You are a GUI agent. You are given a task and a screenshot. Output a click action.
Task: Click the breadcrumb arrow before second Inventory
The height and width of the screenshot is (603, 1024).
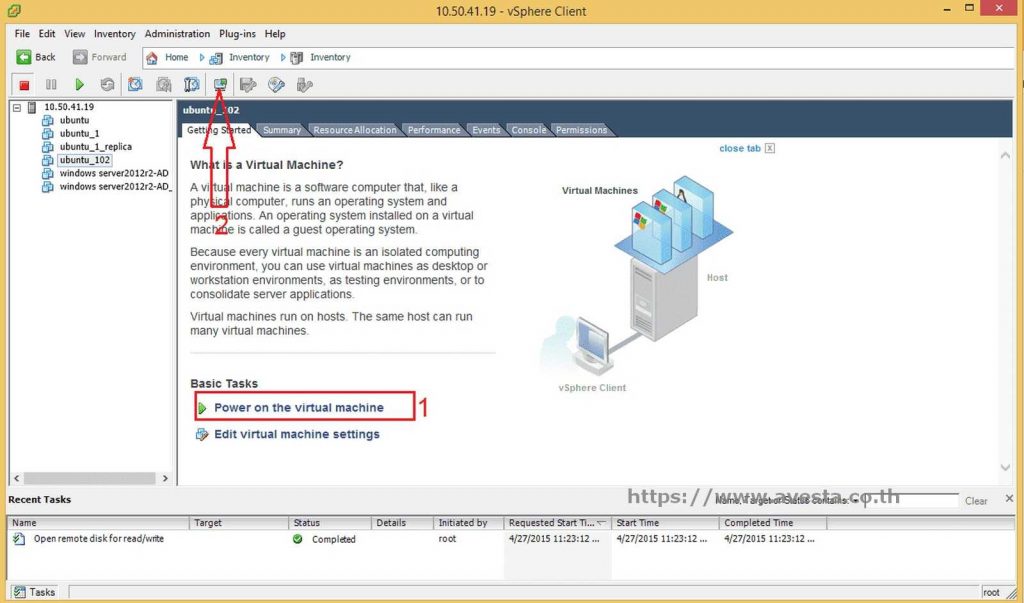coord(283,57)
